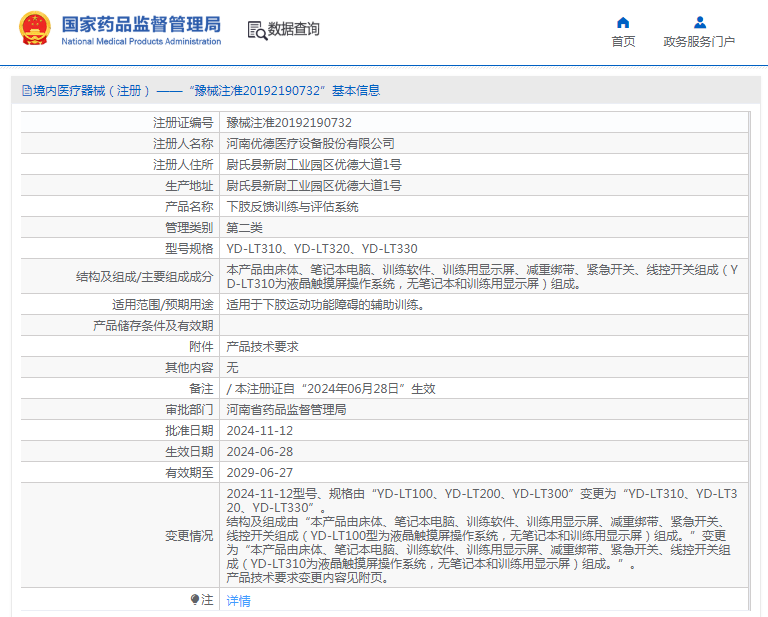Click the 备注 row label
Screen dimensions: 768x617
201,389
